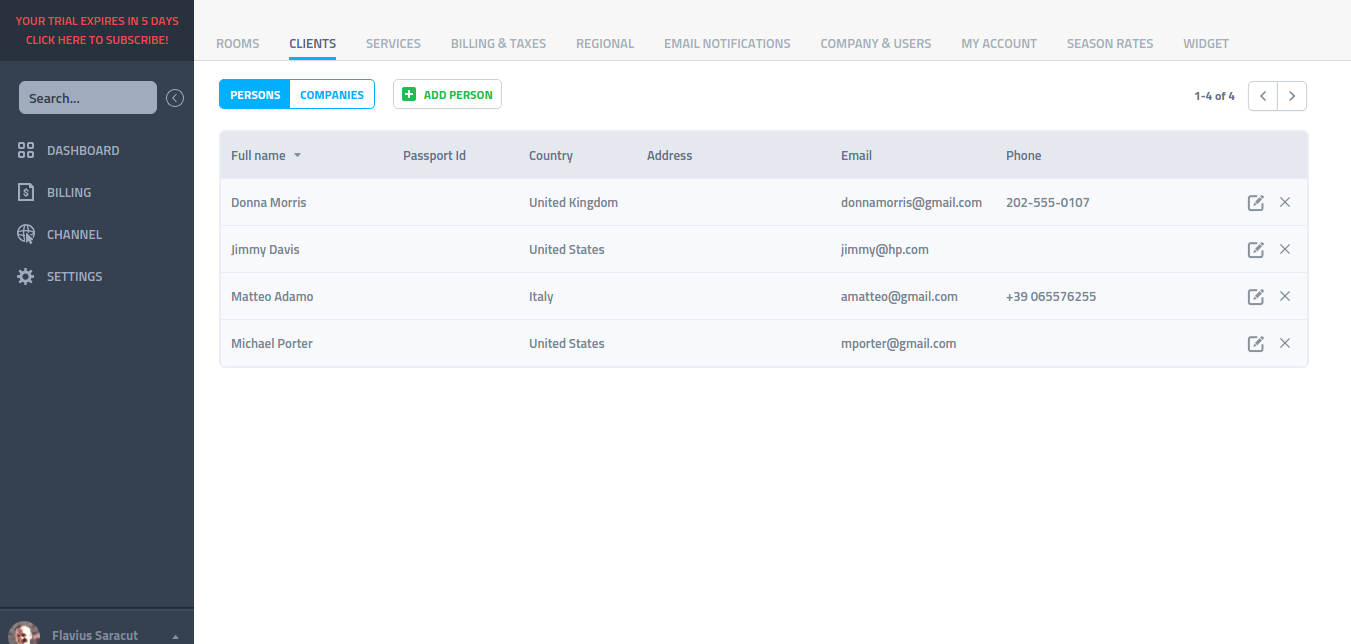Viewport: 1351px width, 644px height.
Task: Open the Widget tab
Action: pos(1206,44)
